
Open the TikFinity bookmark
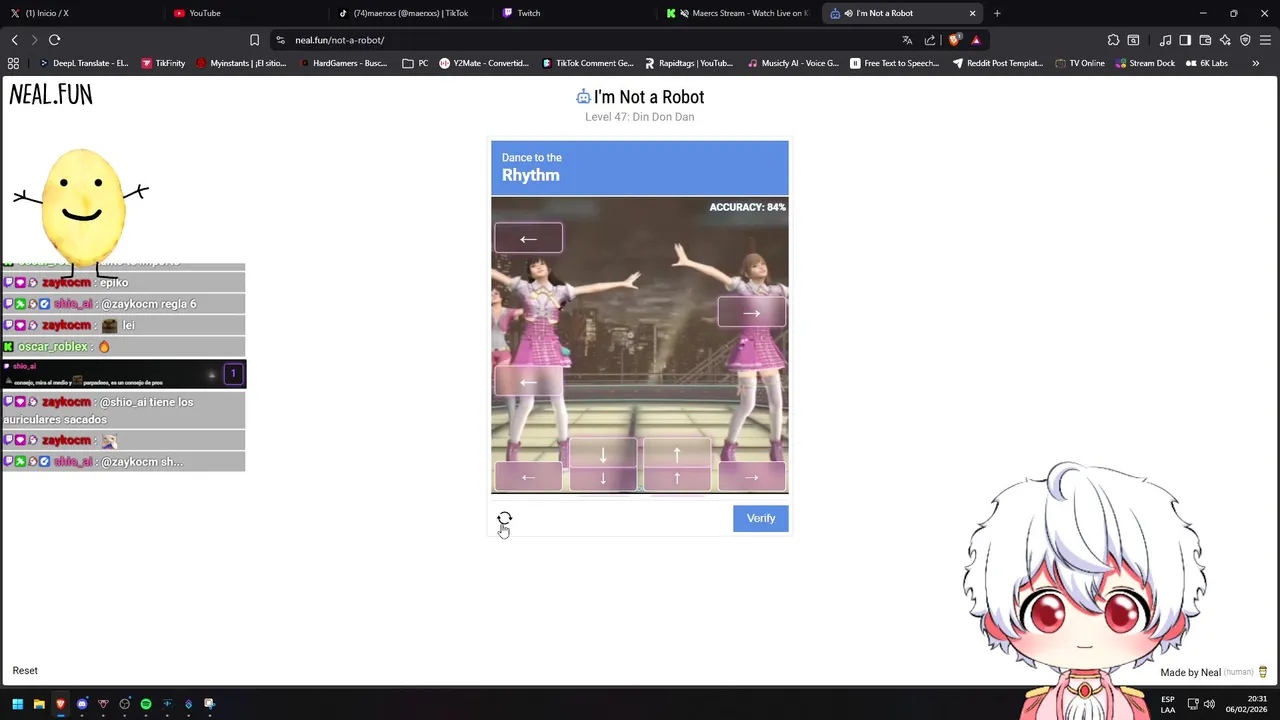point(163,63)
